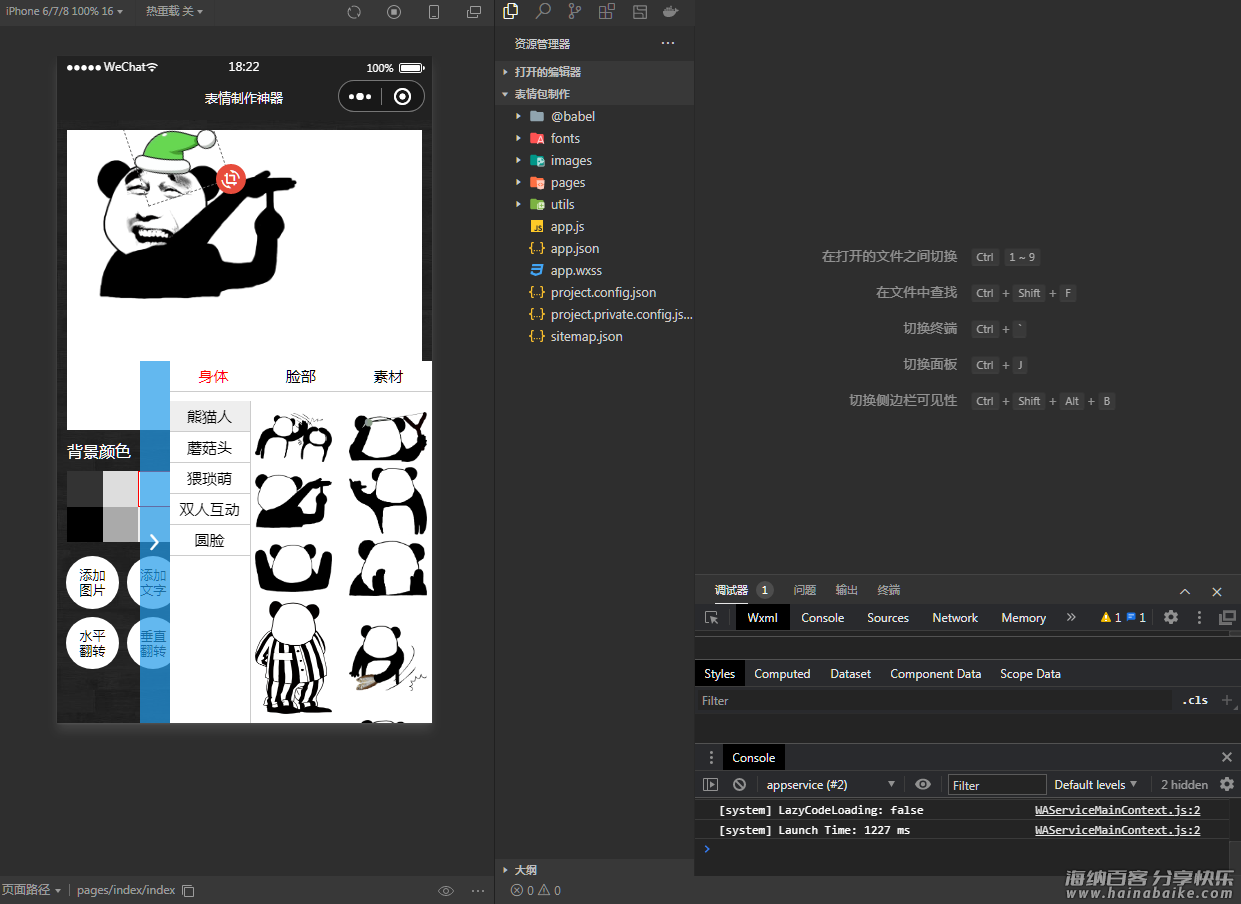Activate the element inspect picker next to Wxml
The image size is (1241, 904).
point(712,618)
